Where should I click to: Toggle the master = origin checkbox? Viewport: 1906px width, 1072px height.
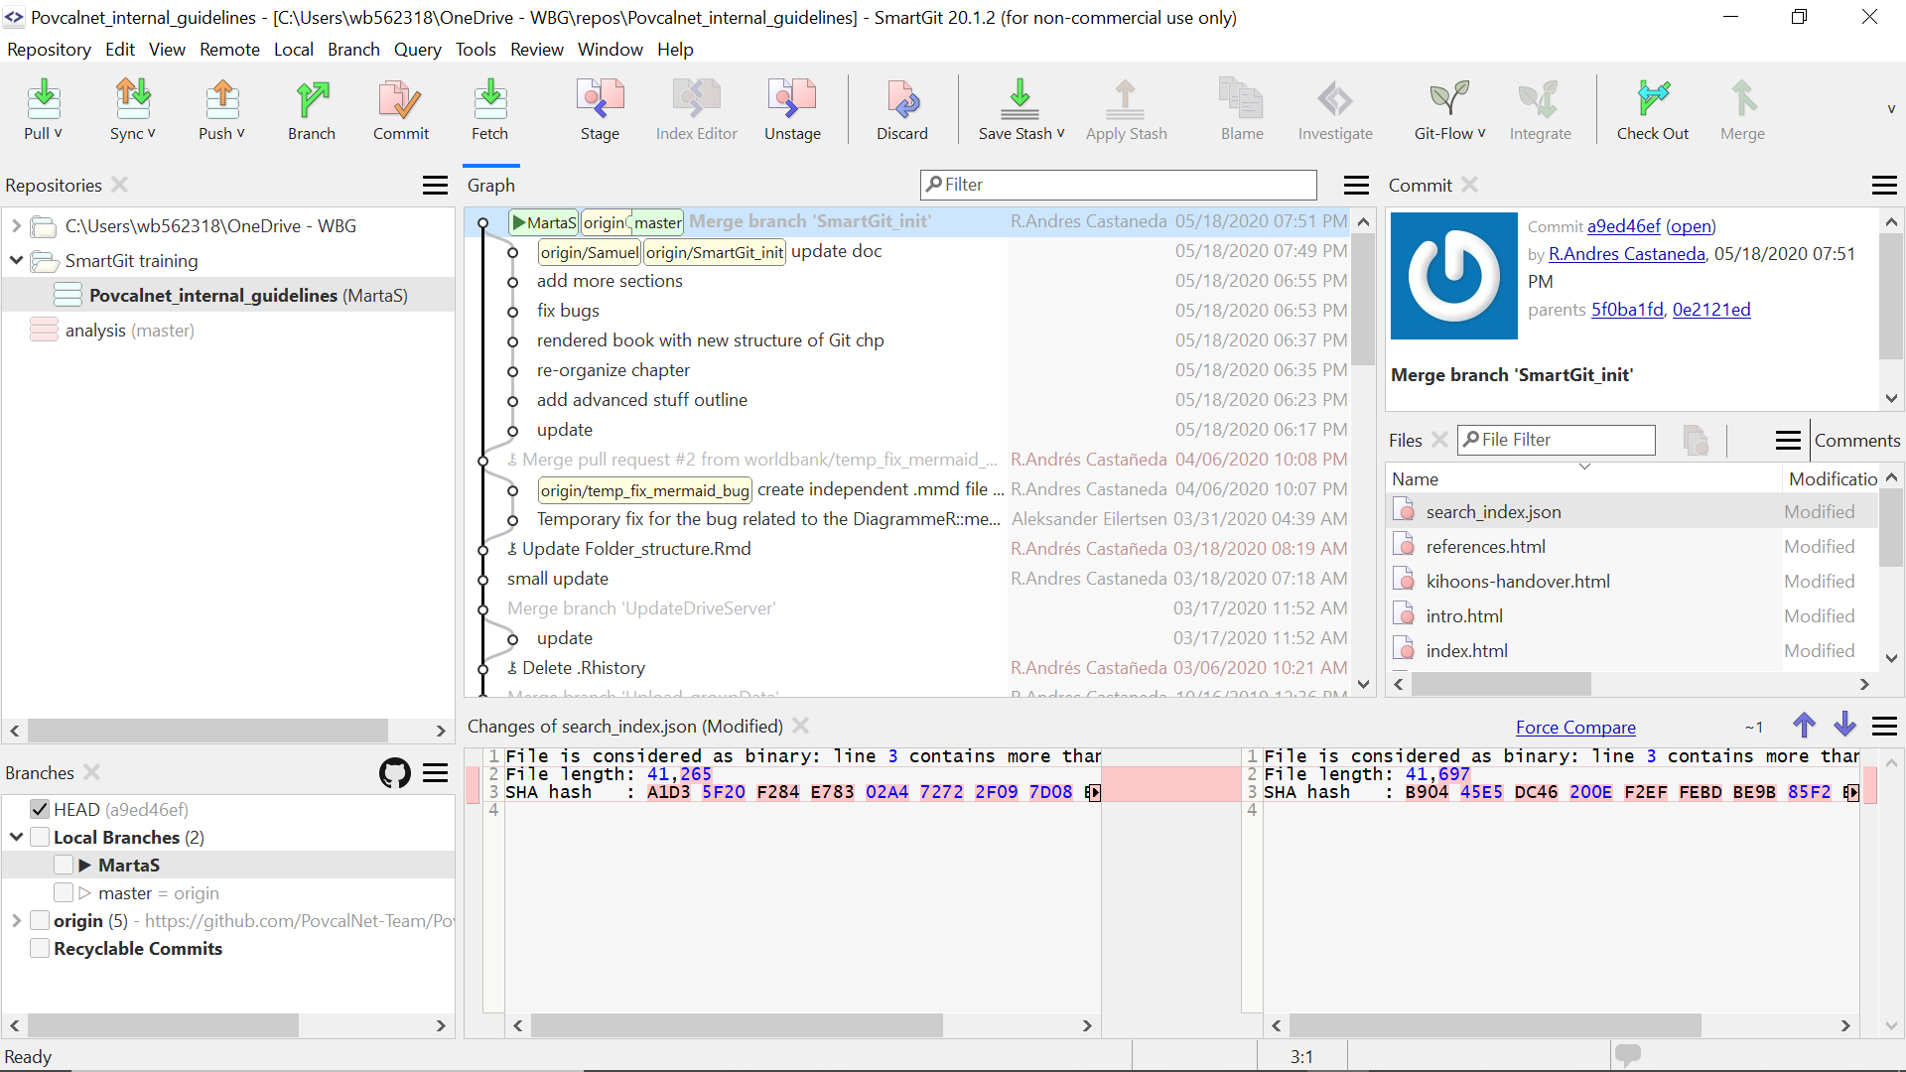64,893
